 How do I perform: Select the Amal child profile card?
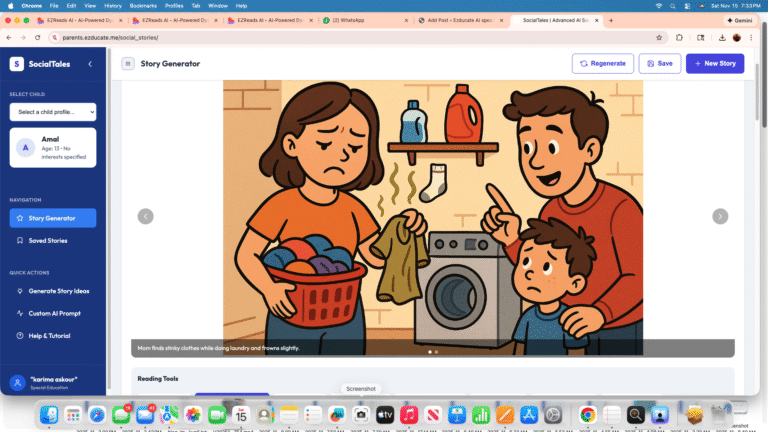point(53,148)
